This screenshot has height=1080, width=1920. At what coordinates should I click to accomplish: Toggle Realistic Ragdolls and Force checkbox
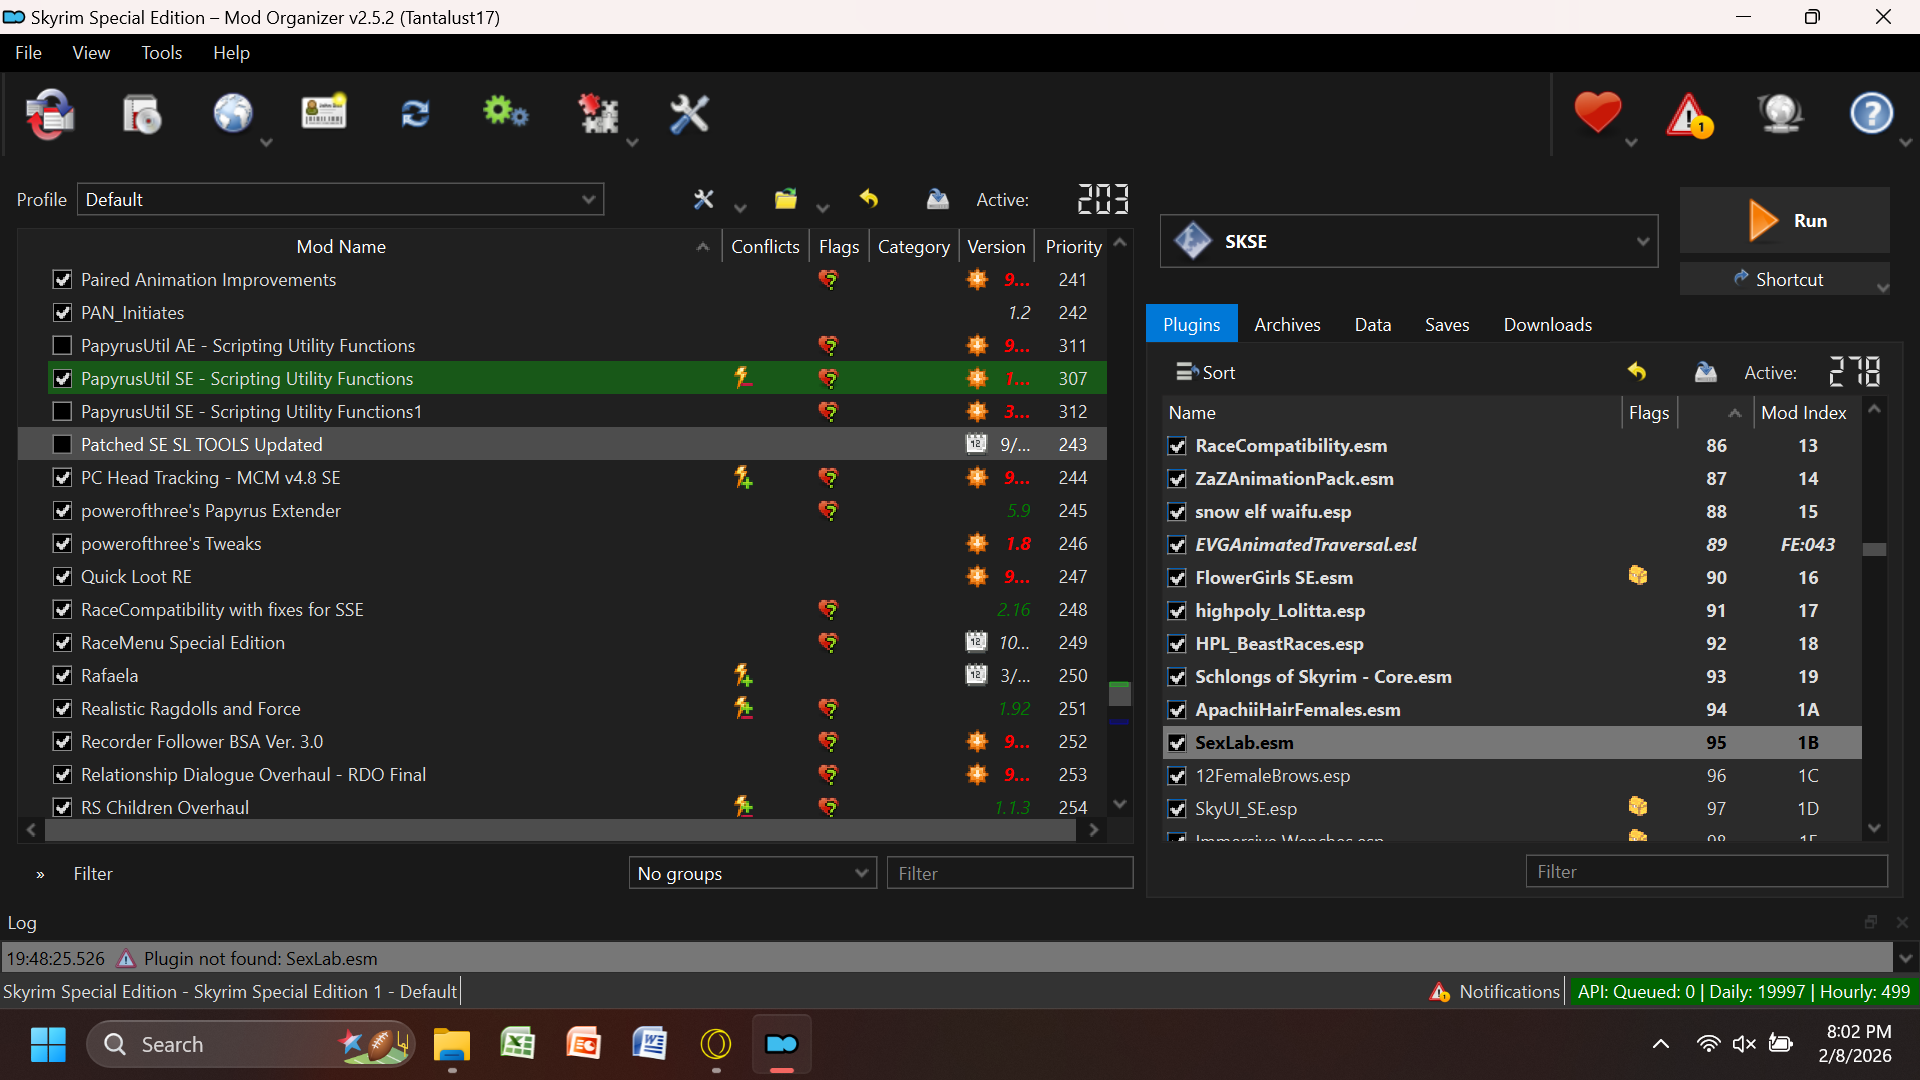click(63, 709)
